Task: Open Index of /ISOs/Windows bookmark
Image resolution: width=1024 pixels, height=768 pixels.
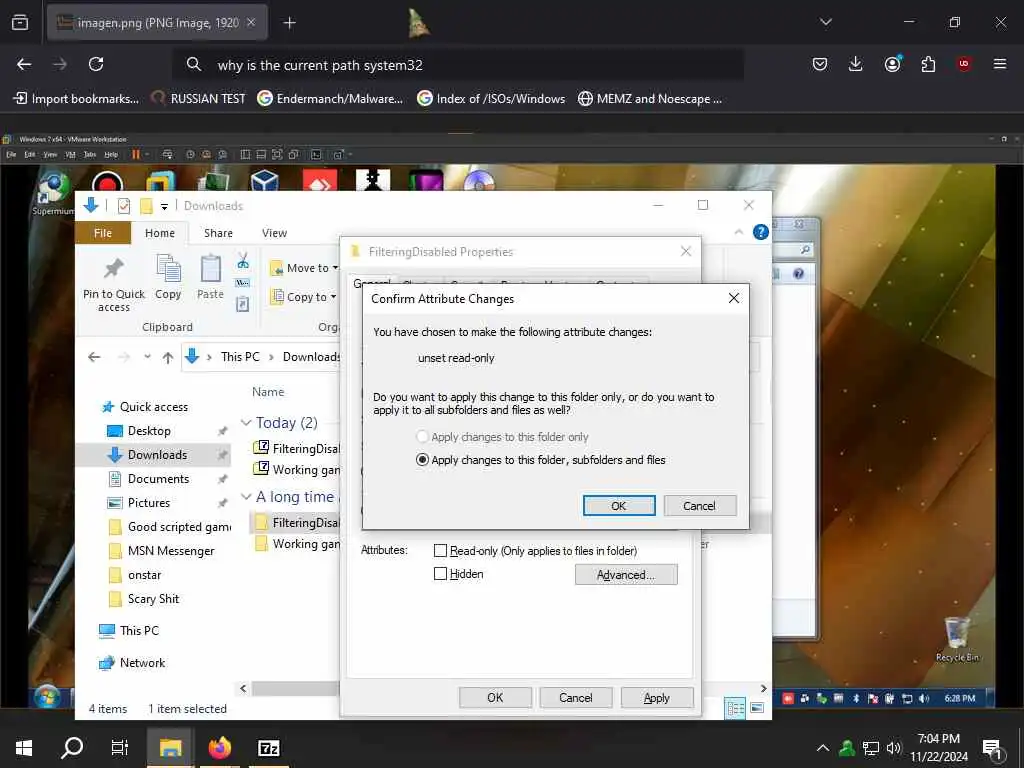Action: tap(491, 99)
